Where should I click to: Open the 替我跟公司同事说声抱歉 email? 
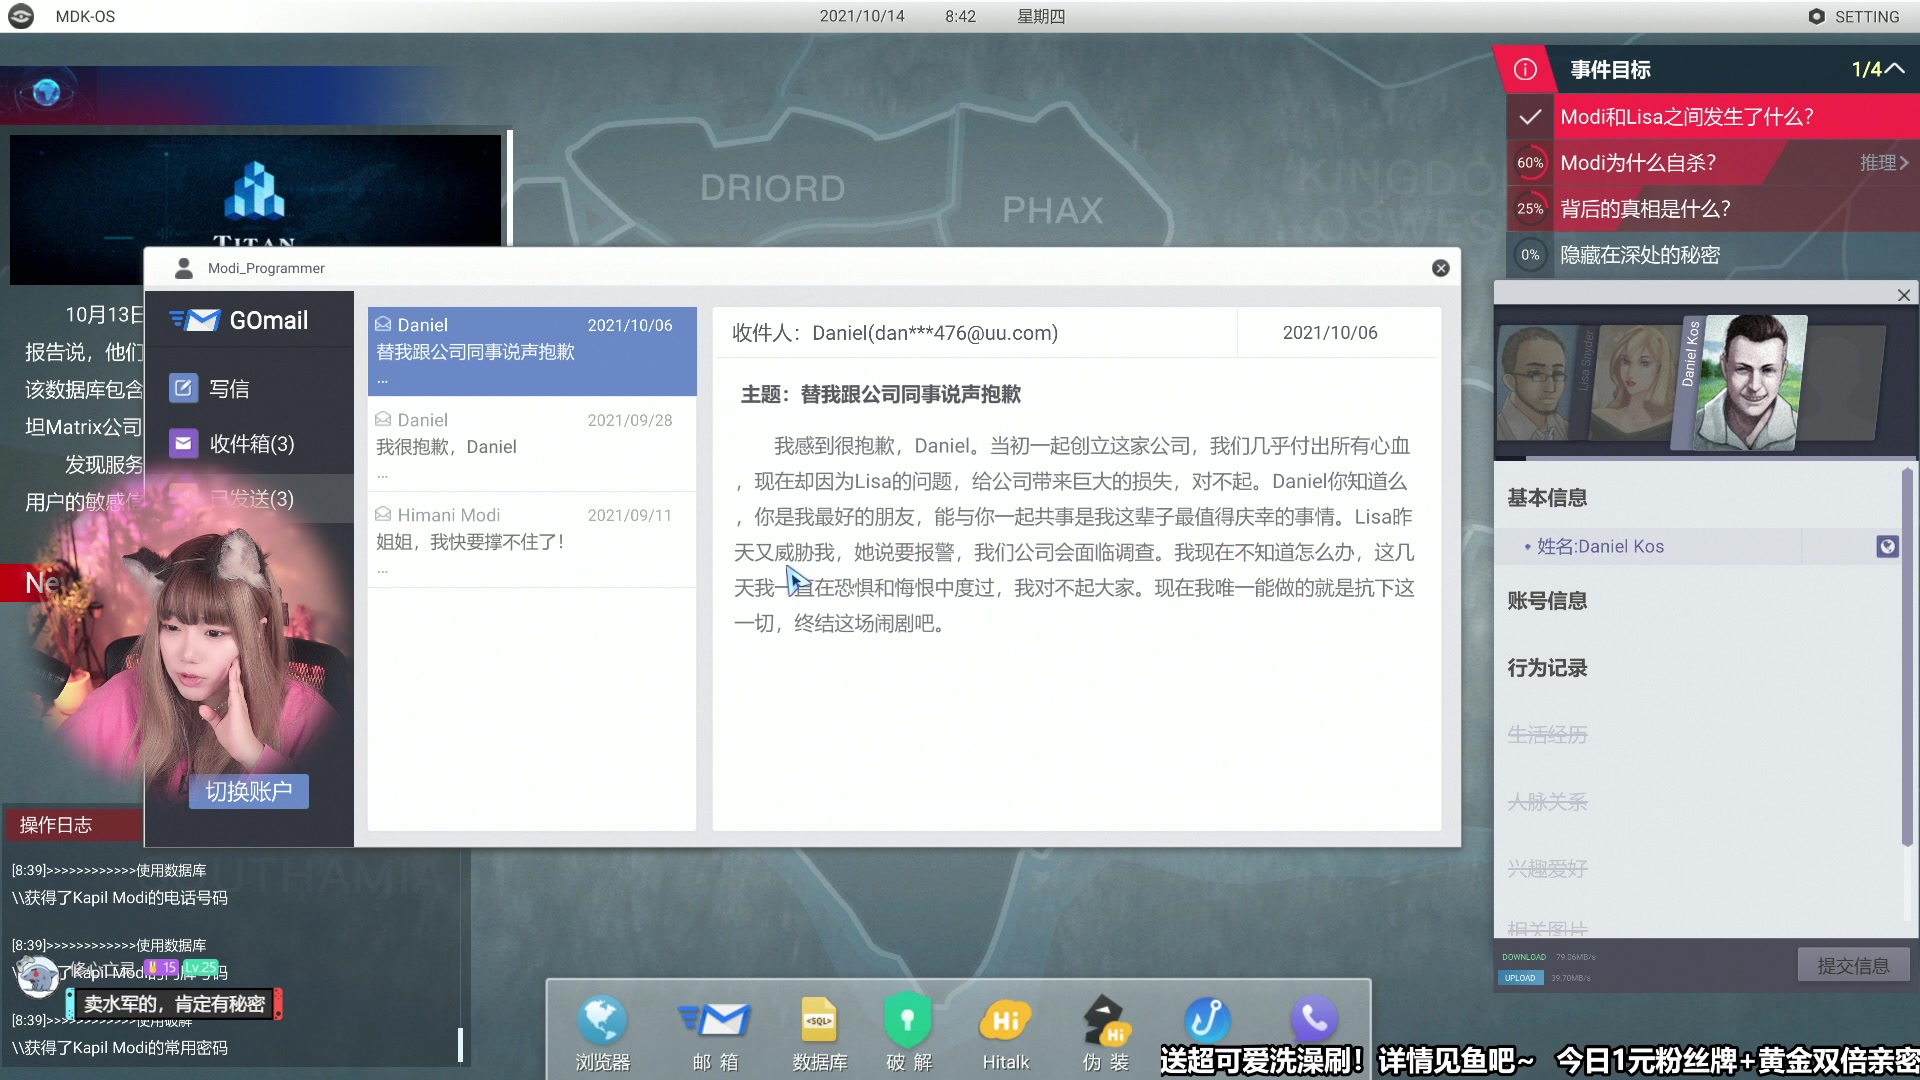tap(532, 351)
